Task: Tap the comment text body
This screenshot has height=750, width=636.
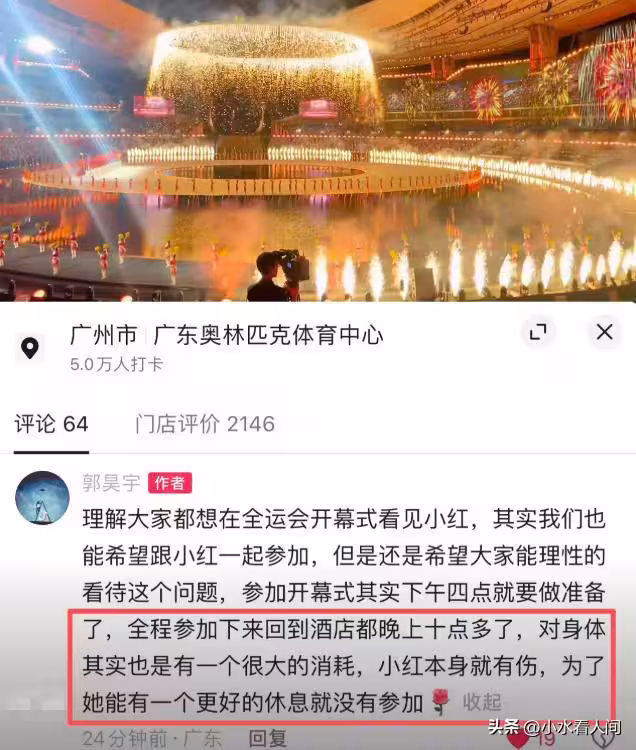Action: point(344,611)
